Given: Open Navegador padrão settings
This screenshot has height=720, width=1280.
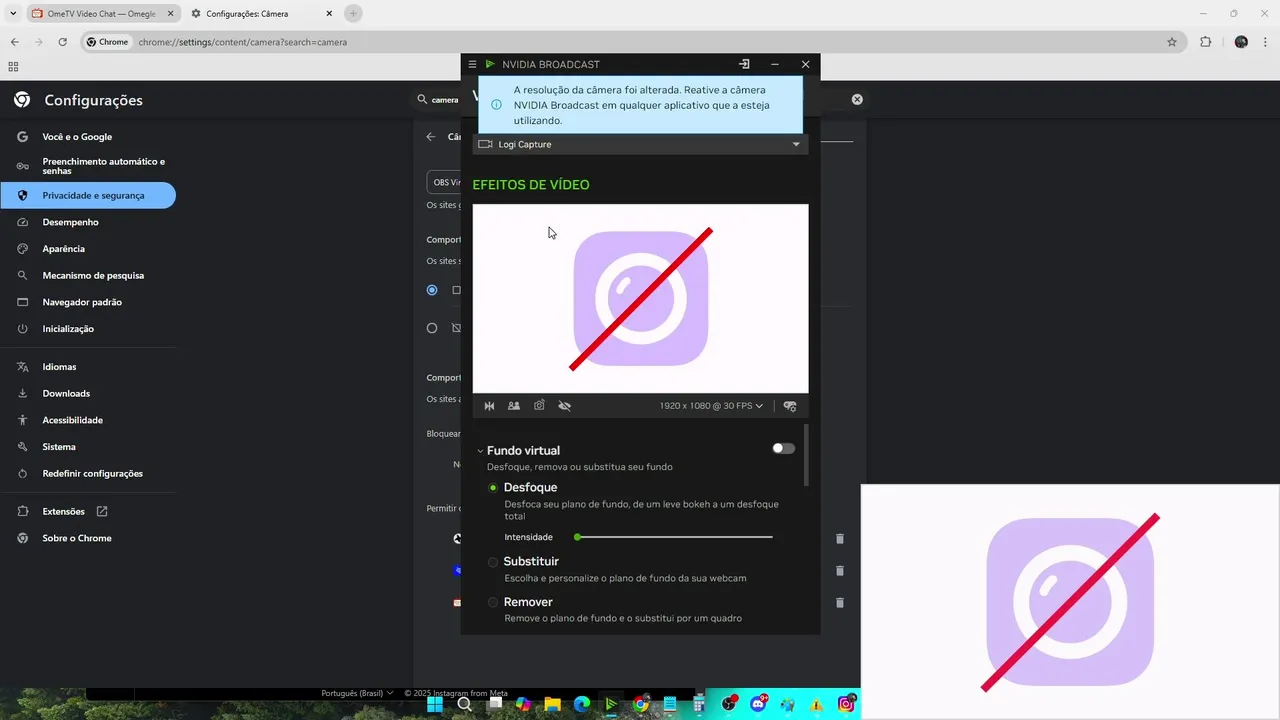Looking at the screenshot, I should pyautogui.click(x=88, y=302).
